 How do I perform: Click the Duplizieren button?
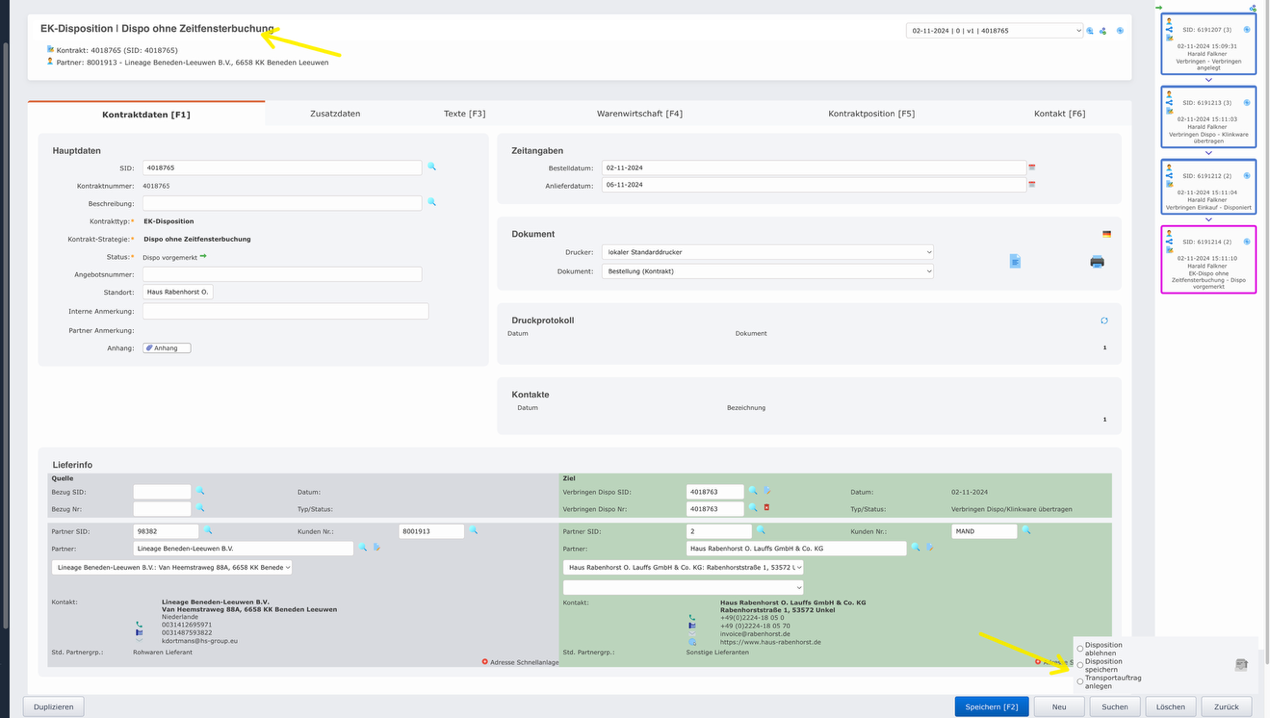point(53,707)
